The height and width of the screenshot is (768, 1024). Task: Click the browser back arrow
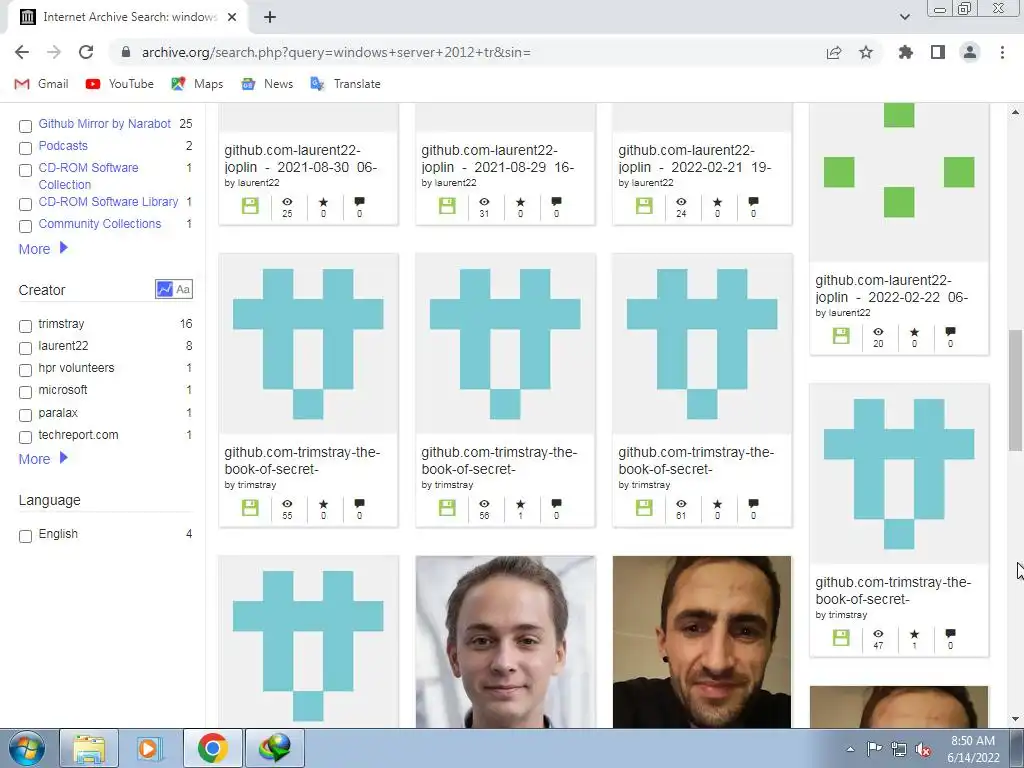click(x=22, y=52)
